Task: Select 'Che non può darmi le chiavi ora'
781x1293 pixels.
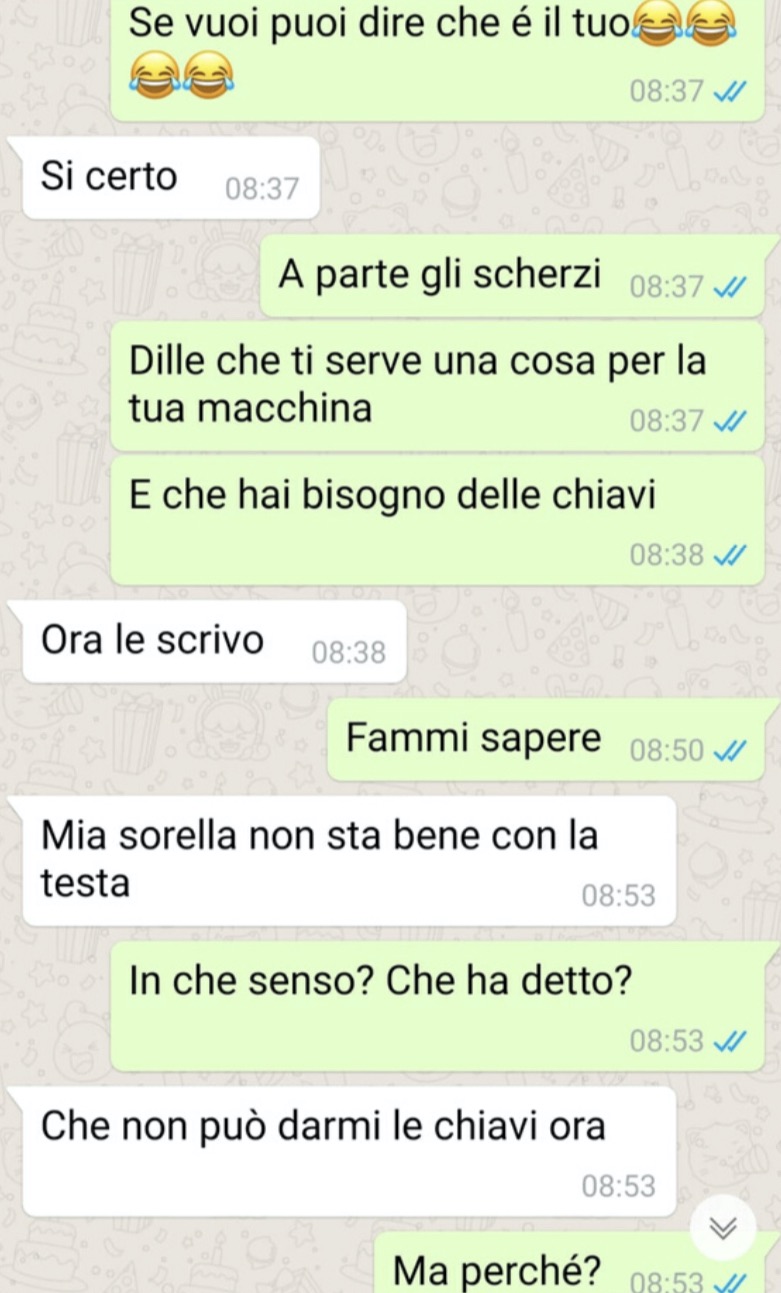Action: point(349,1152)
